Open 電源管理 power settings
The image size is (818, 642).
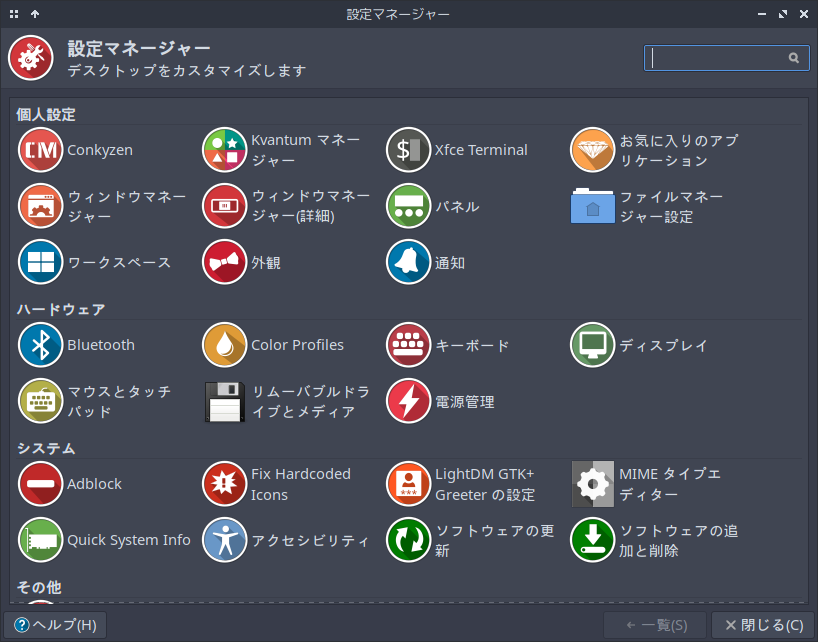pos(440,401)
